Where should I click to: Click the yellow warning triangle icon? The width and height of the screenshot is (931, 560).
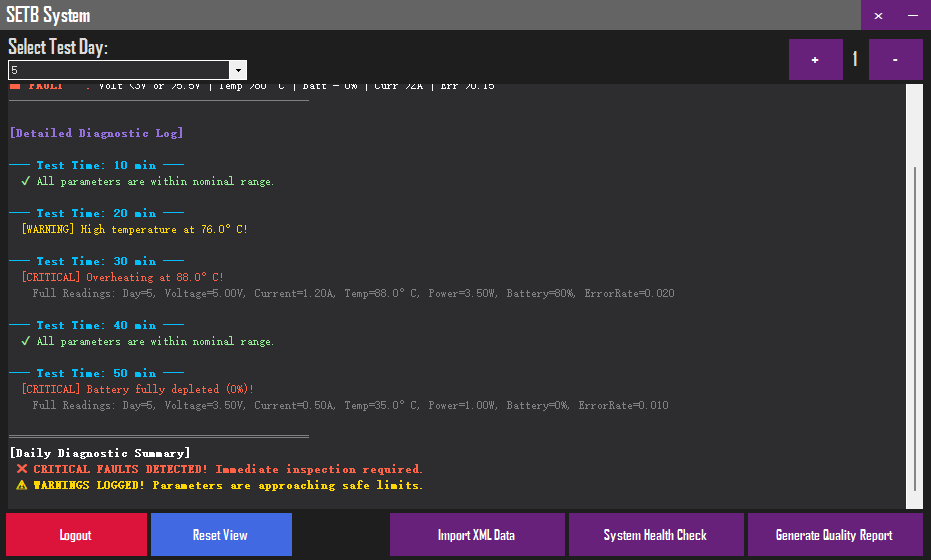click(x=22, y=485)
